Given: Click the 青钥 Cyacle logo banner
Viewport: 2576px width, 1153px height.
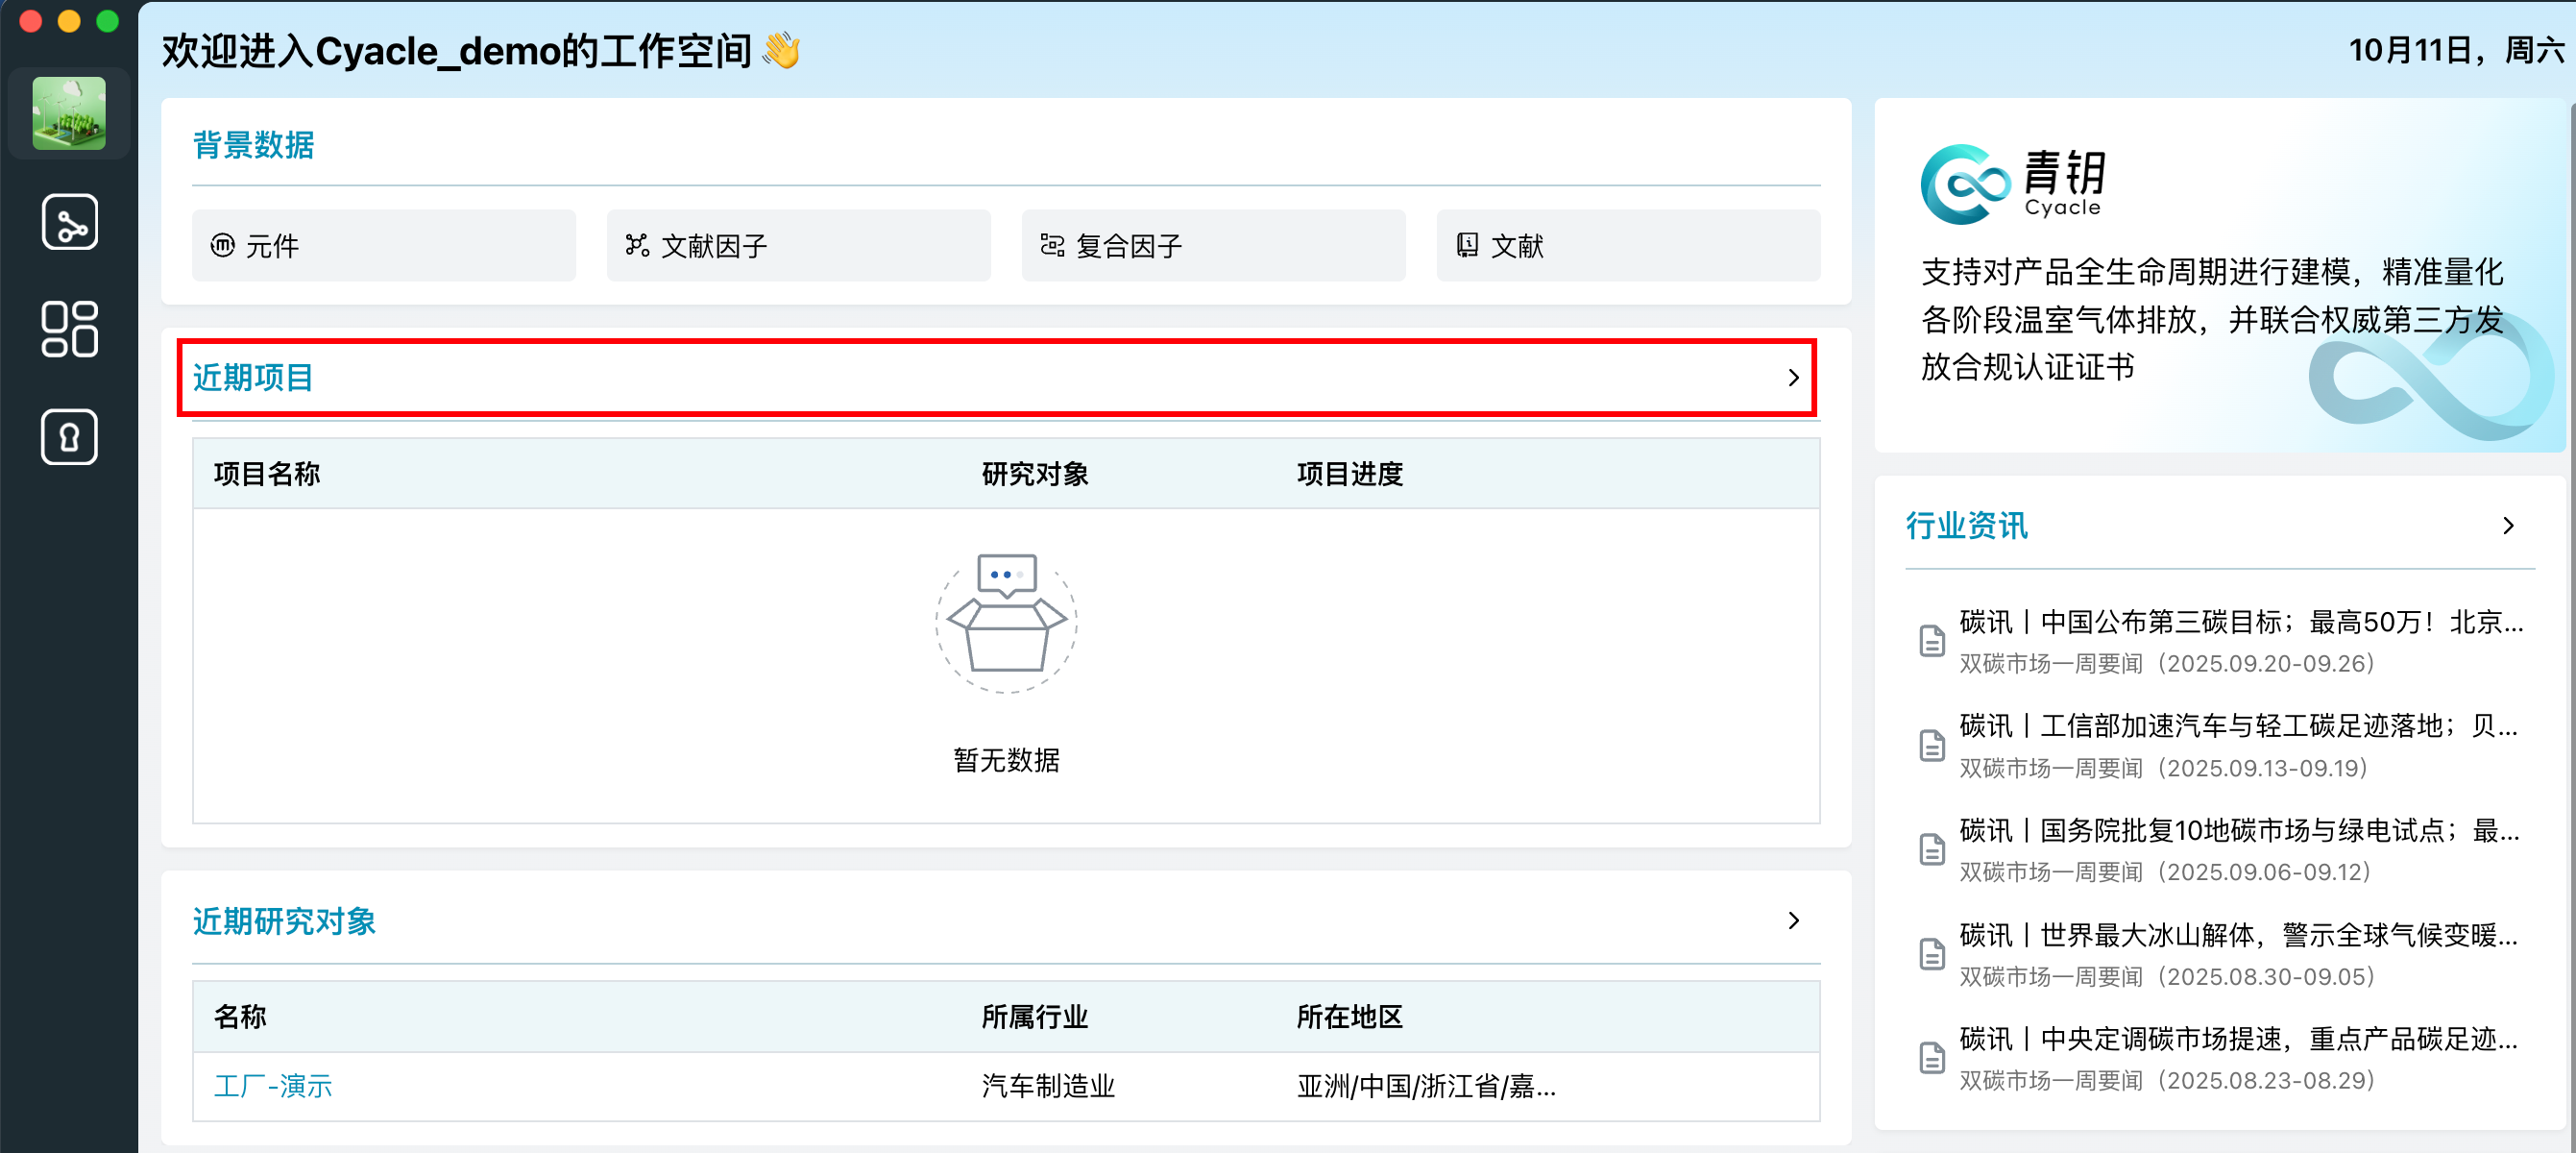Looking at the screenshot, I should coord(2012,184).
